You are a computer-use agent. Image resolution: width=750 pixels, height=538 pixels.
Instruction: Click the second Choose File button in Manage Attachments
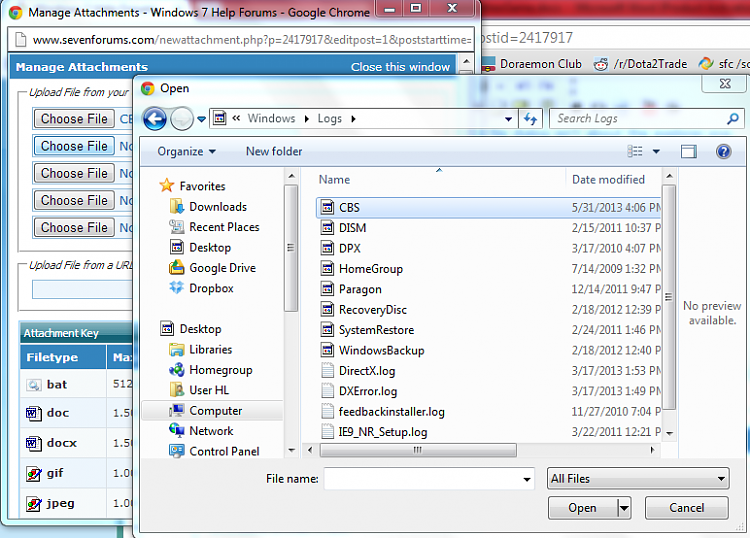74,146
